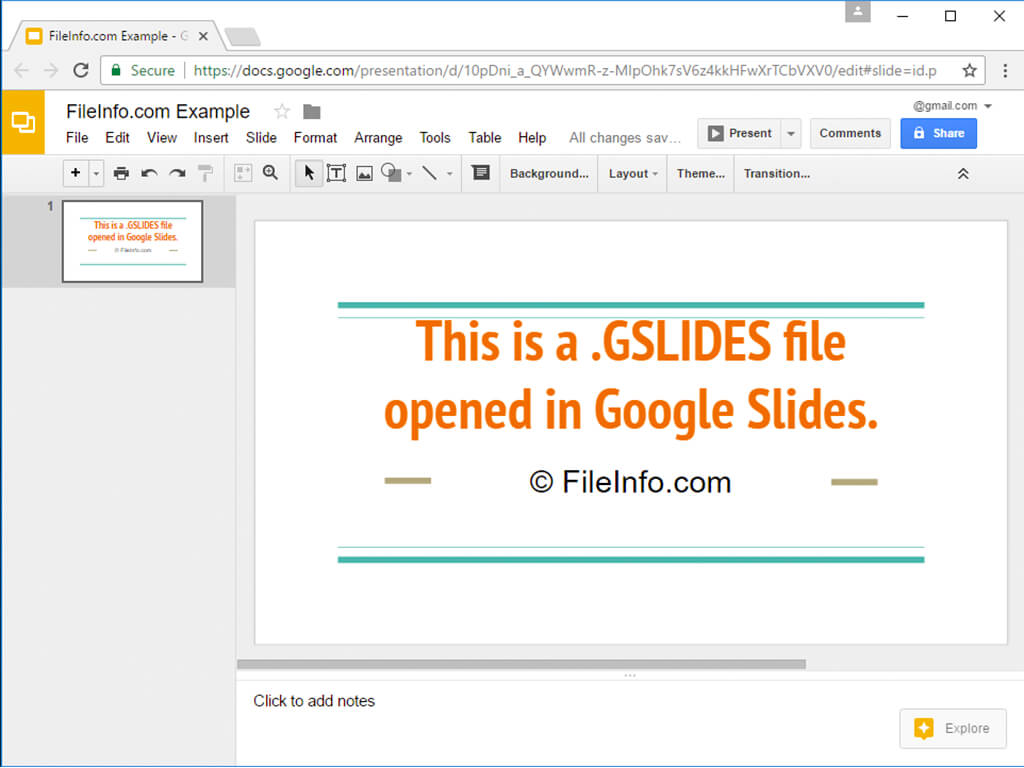Screen dimensions: 1024x768
Task: Click the notes pane resize handle dots
Action: [x=630, y=675]
